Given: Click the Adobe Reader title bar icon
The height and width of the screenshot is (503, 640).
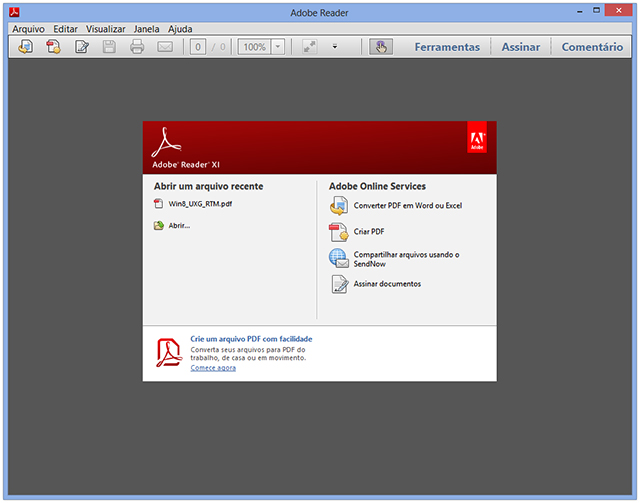Looking at the screenshot, I should [x=15, y=12].
